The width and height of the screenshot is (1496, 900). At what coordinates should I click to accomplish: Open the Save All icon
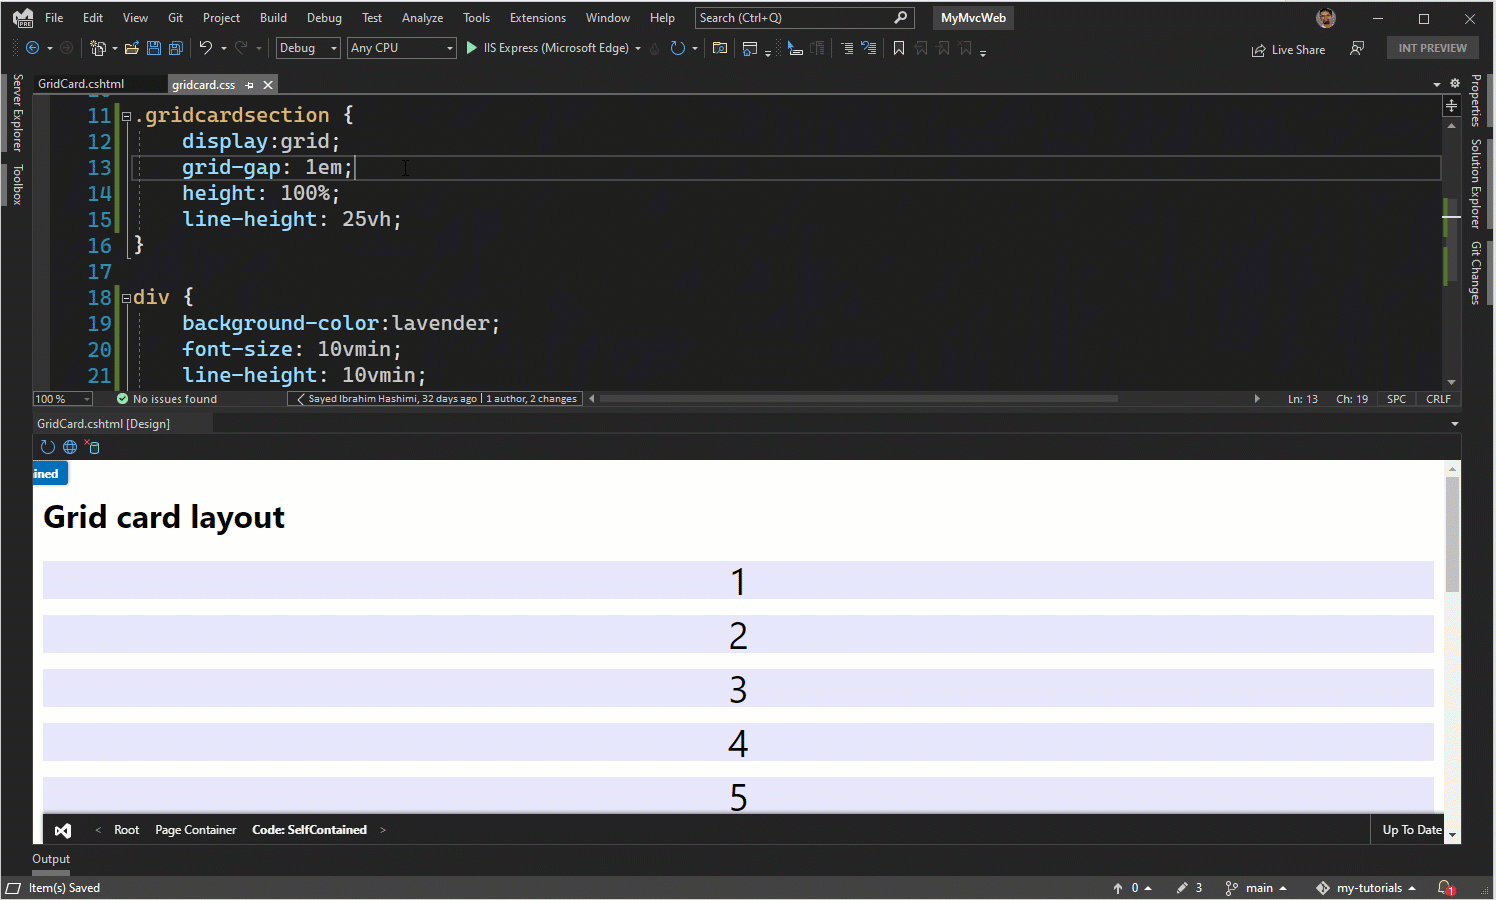pyautogui.click(x=176, y=47)
